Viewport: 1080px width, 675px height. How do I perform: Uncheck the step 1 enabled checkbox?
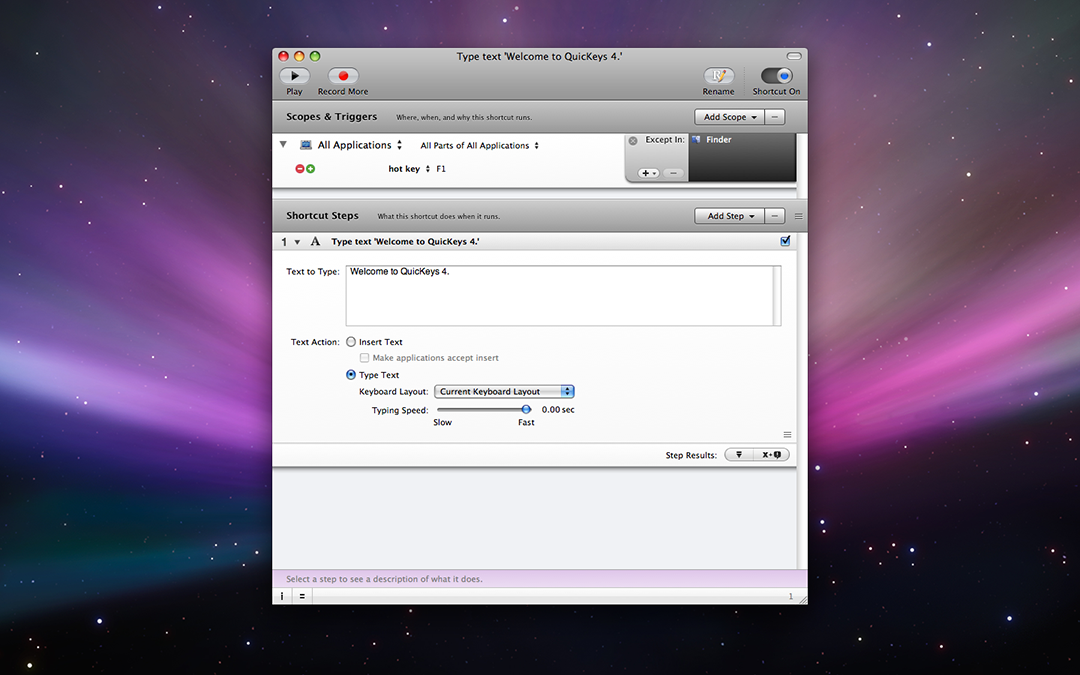(x=785, y=241)
